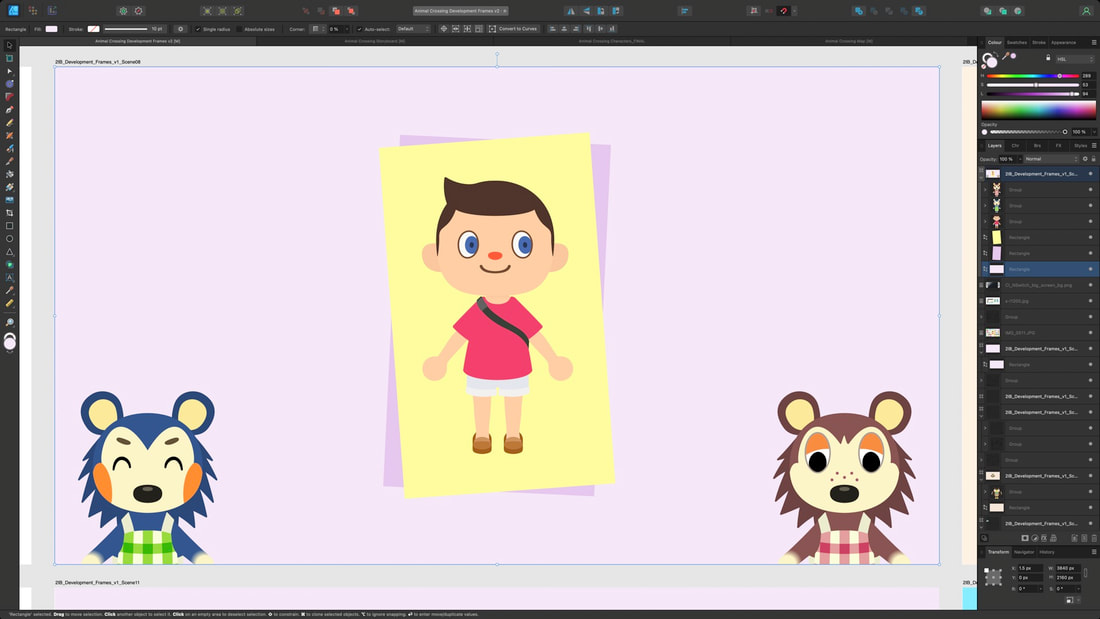Click the Layers panel mask icon

coord(1025,538)
